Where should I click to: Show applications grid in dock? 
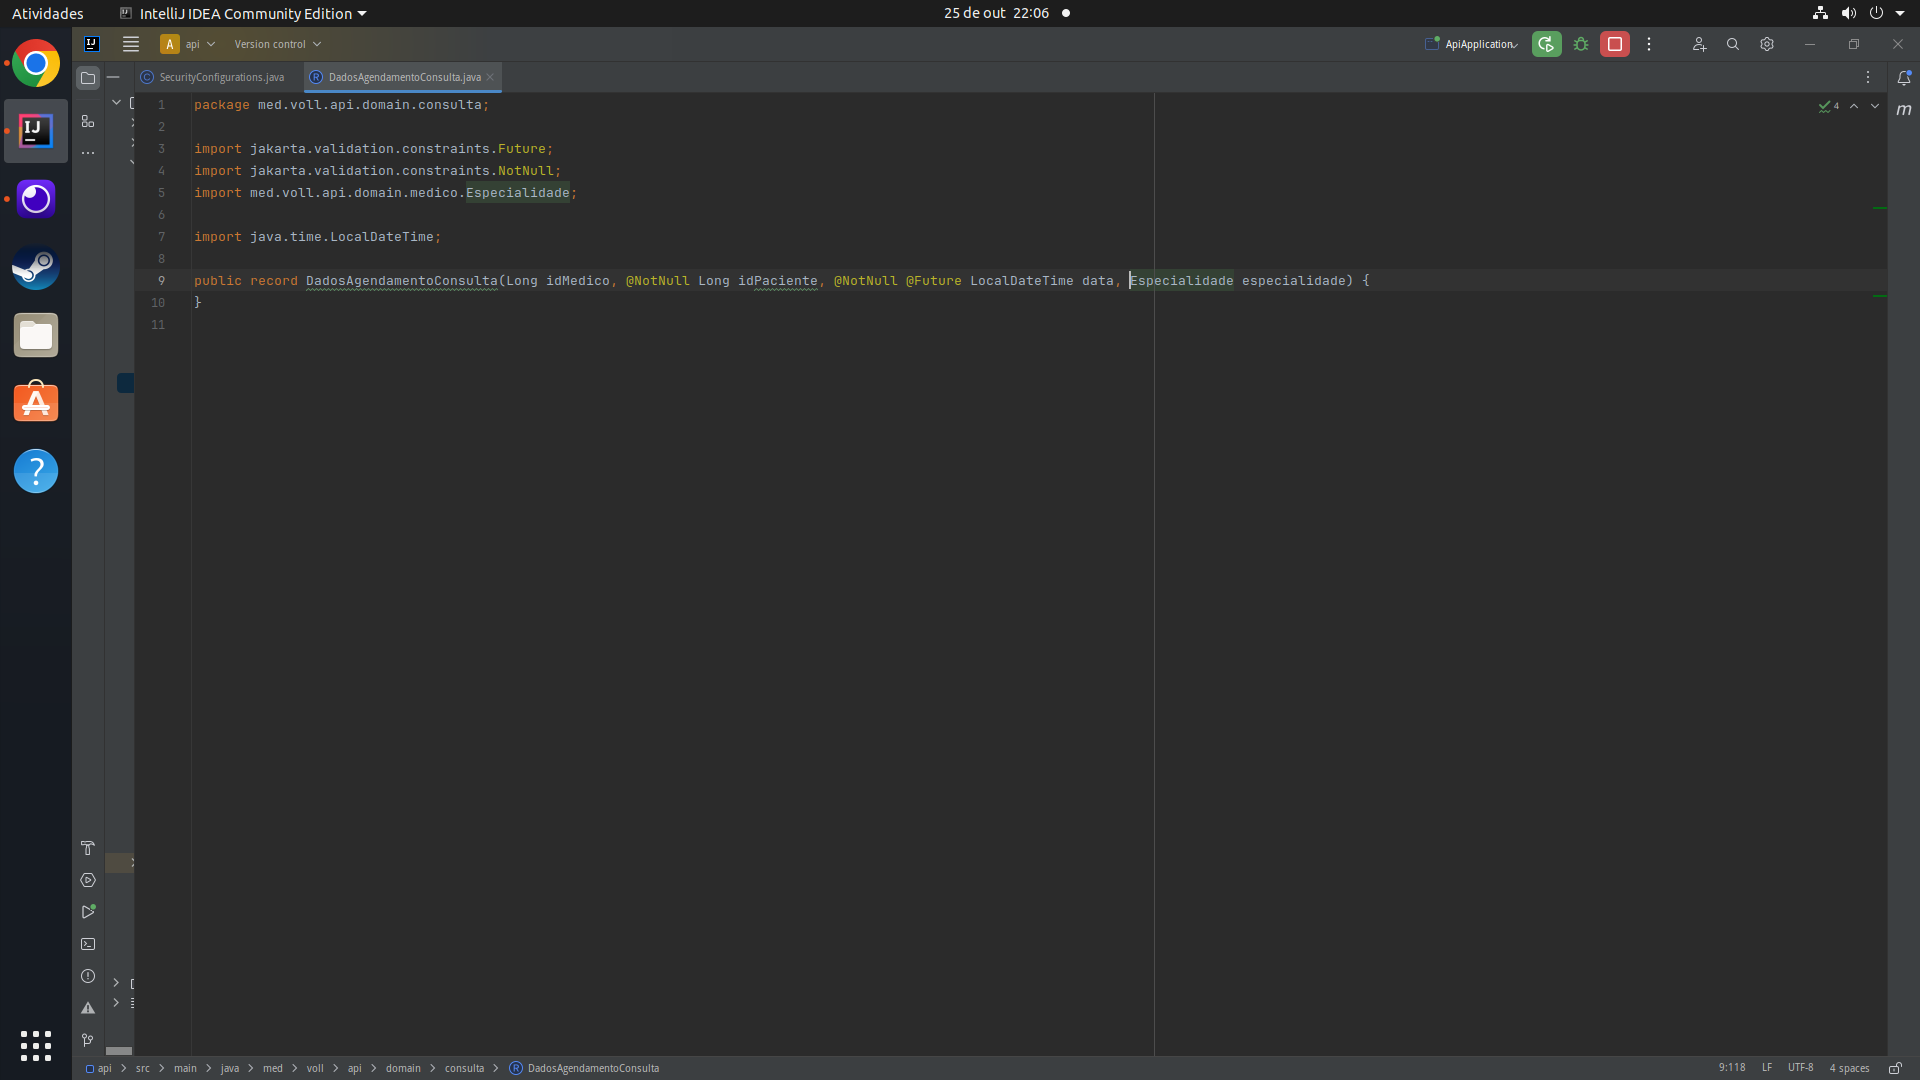36,1046
